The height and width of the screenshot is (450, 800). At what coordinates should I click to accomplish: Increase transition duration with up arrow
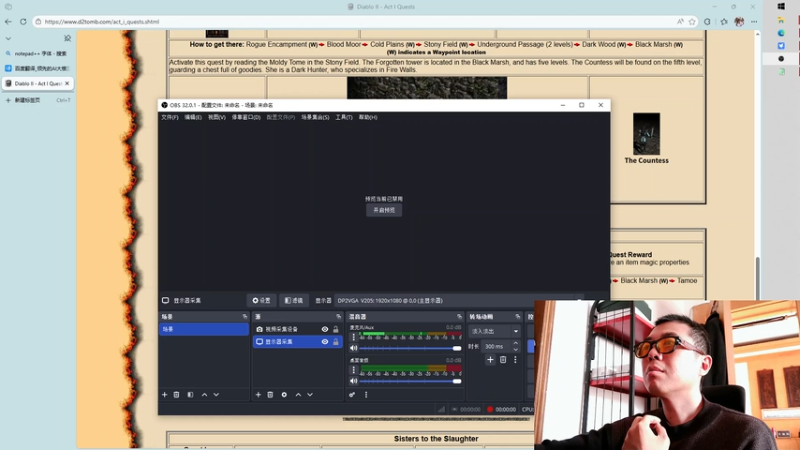click(x=515, y=343)
